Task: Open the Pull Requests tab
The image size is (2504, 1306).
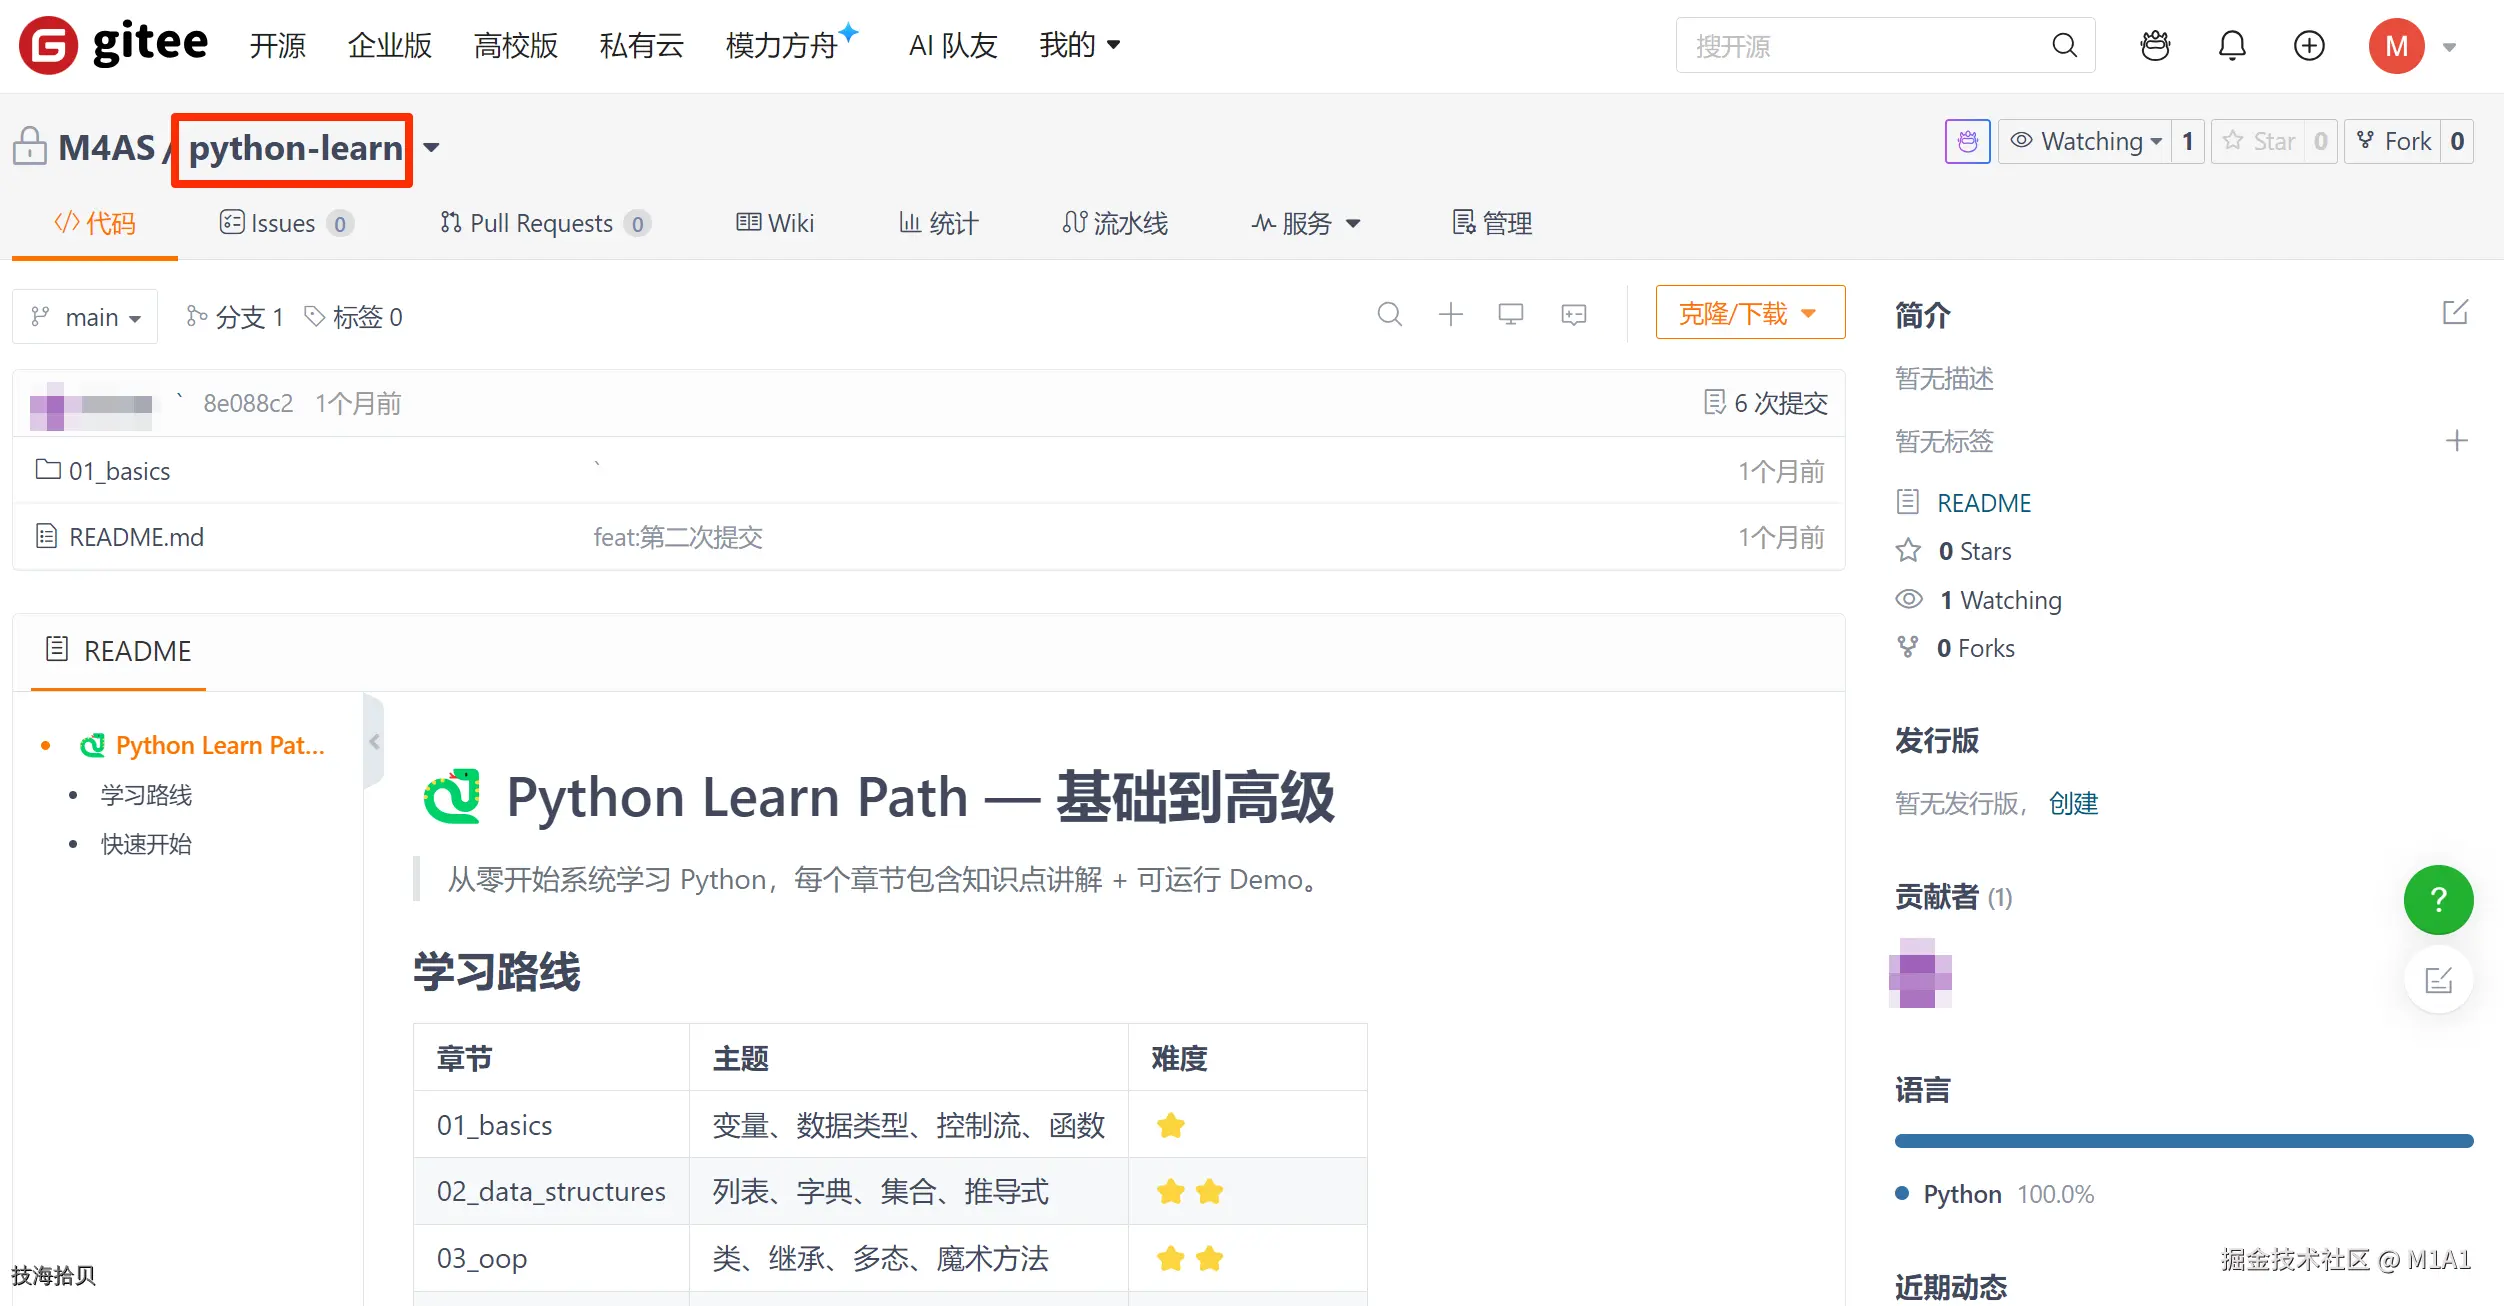Action: point(545,223)
